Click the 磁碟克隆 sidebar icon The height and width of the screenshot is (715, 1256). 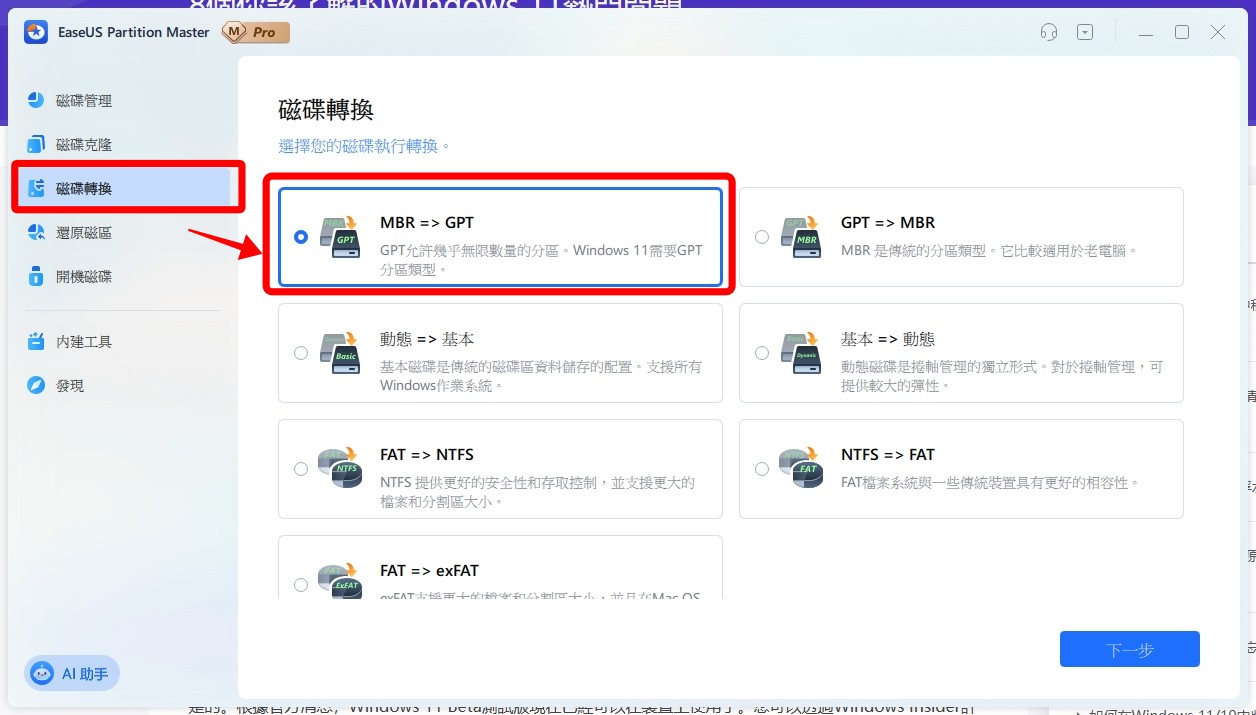(x=36, y=144)
